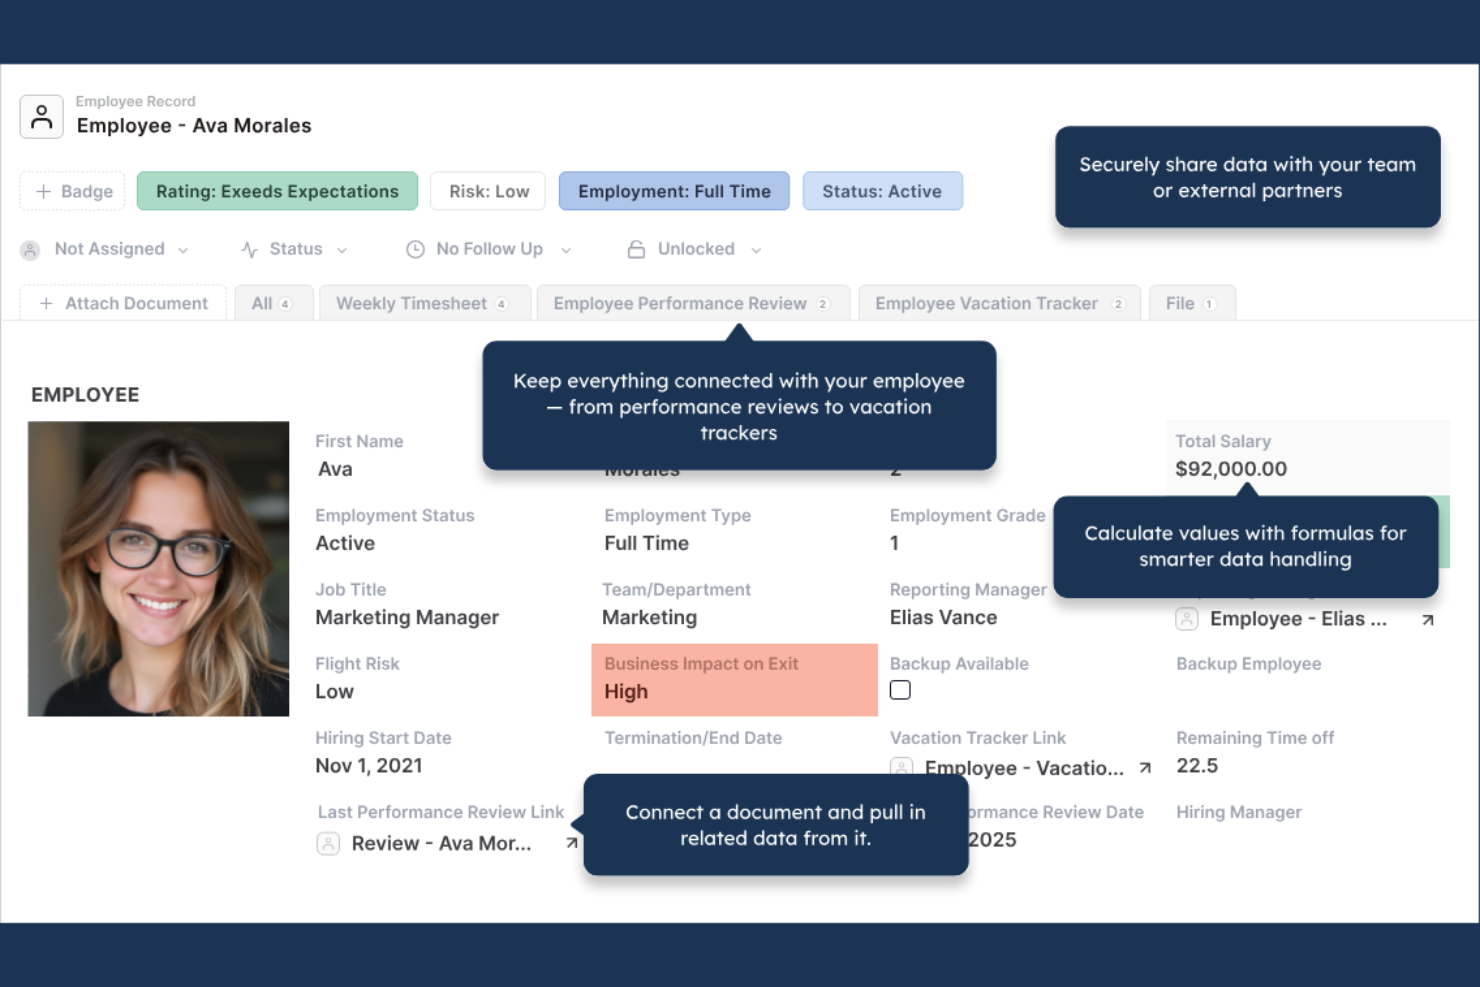Click the Risk: Low badge
Image resolution: width=1480 pixels, height=987 pixels.
pyautogui.click(x=488, y=191)
